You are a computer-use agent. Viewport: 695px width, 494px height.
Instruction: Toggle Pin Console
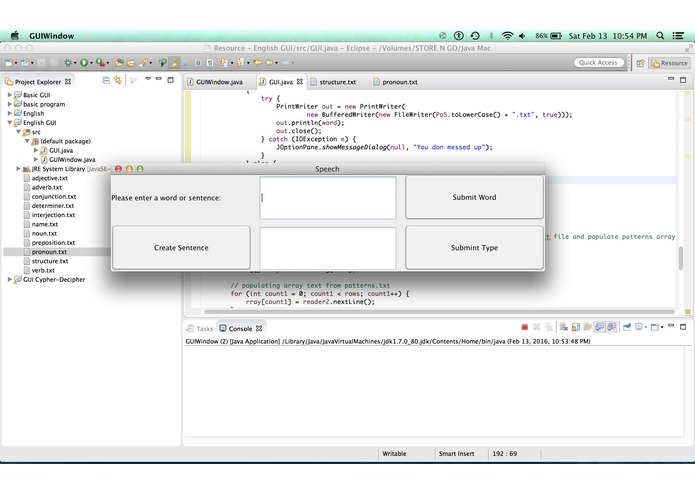[x=627, y=327]
